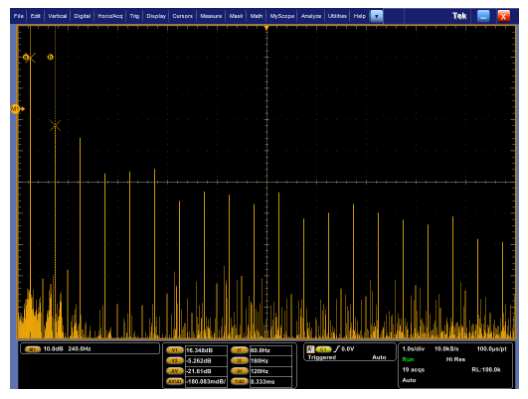Click the green Run status

408,359
